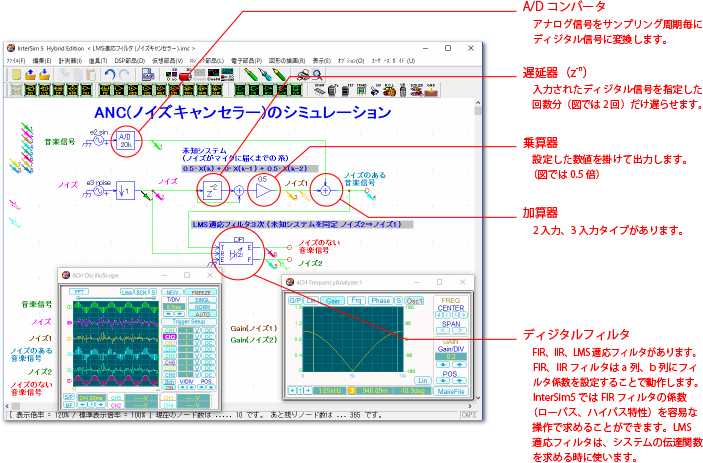Viewport: 703px width, 463px height.
Task: Click the 0.2 Gain/DIV value field
Action: click(451, 357)
